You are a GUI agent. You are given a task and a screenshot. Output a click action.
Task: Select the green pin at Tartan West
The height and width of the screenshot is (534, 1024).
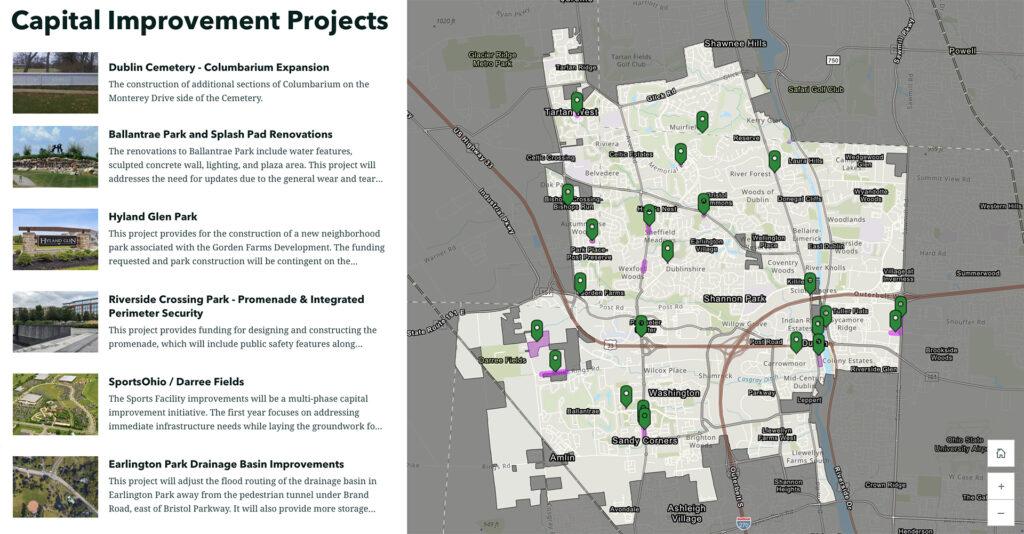(577, 101)
